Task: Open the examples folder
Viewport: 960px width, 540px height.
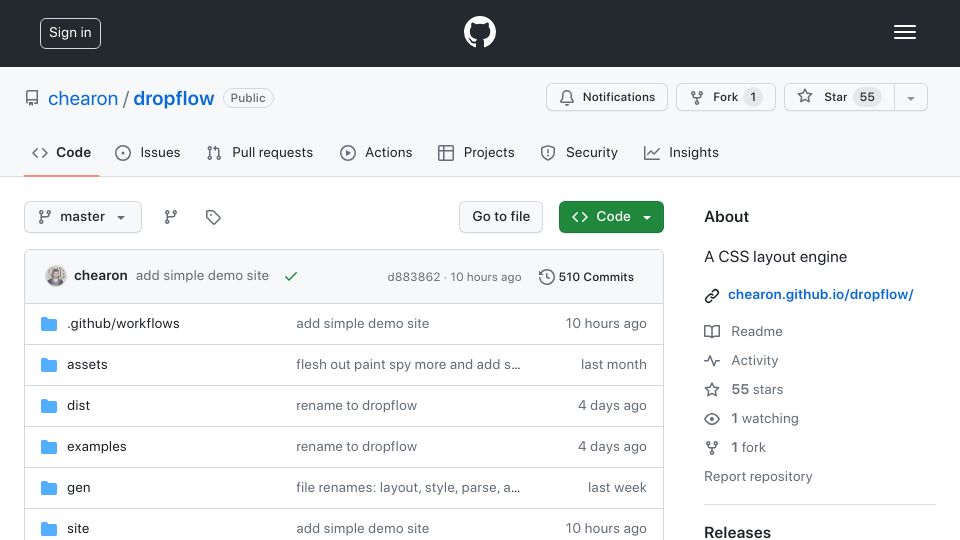Action: [x=97, y=446]
